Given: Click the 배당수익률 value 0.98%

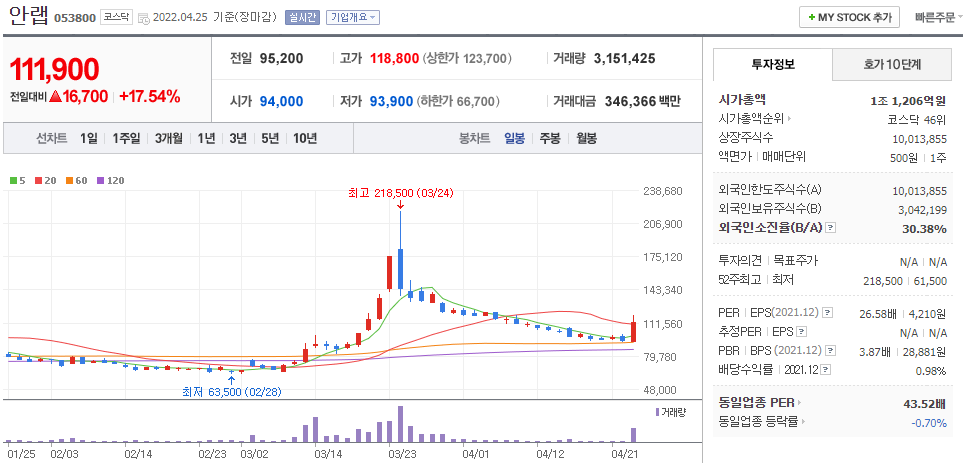Looking at the screenshot, I should pyautogui.click(x=931, y=371).
